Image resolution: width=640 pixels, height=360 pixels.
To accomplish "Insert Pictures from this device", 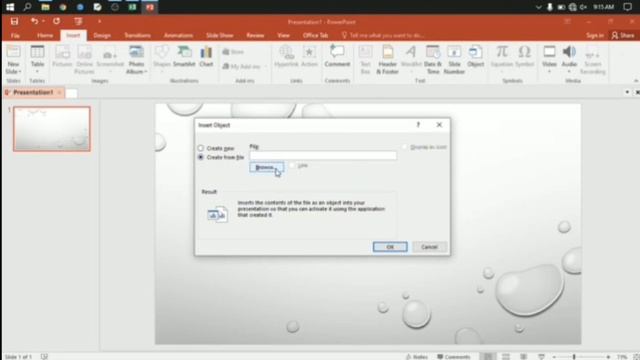I will coord(62,56).
